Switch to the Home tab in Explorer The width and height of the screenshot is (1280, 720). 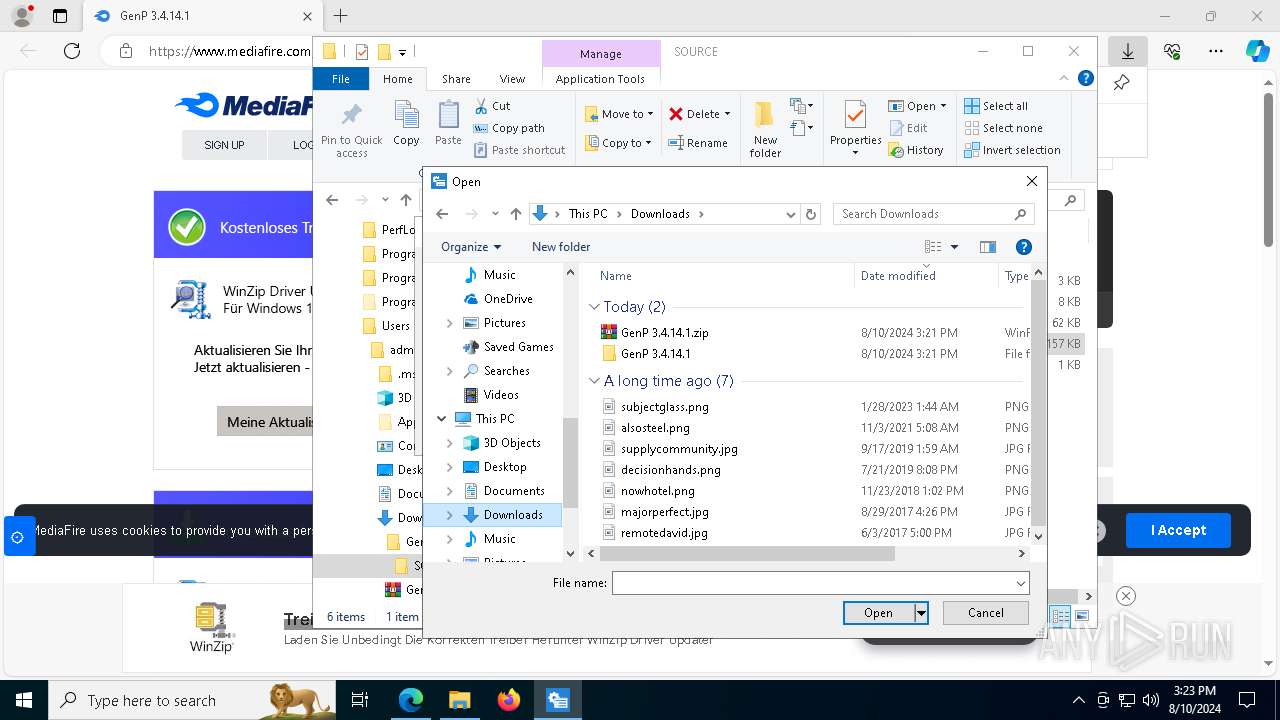pyautogui.click(x=397, y=79)
